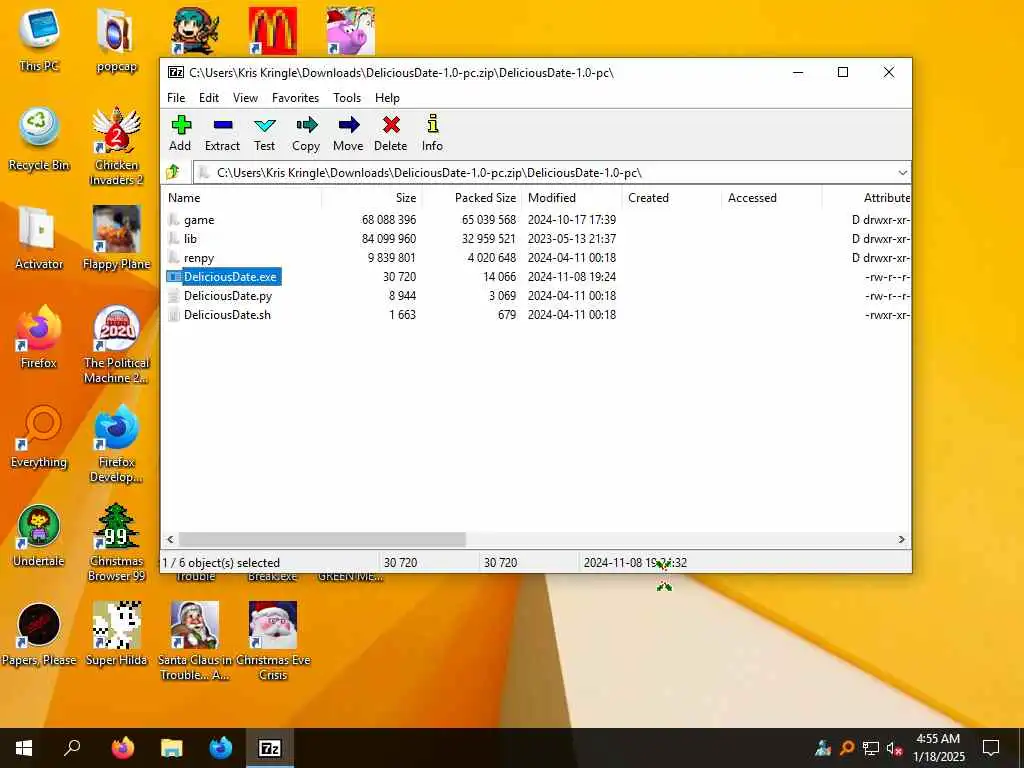Click the Move toolbar icon
1024x768 pixels.
coord(348,134)
